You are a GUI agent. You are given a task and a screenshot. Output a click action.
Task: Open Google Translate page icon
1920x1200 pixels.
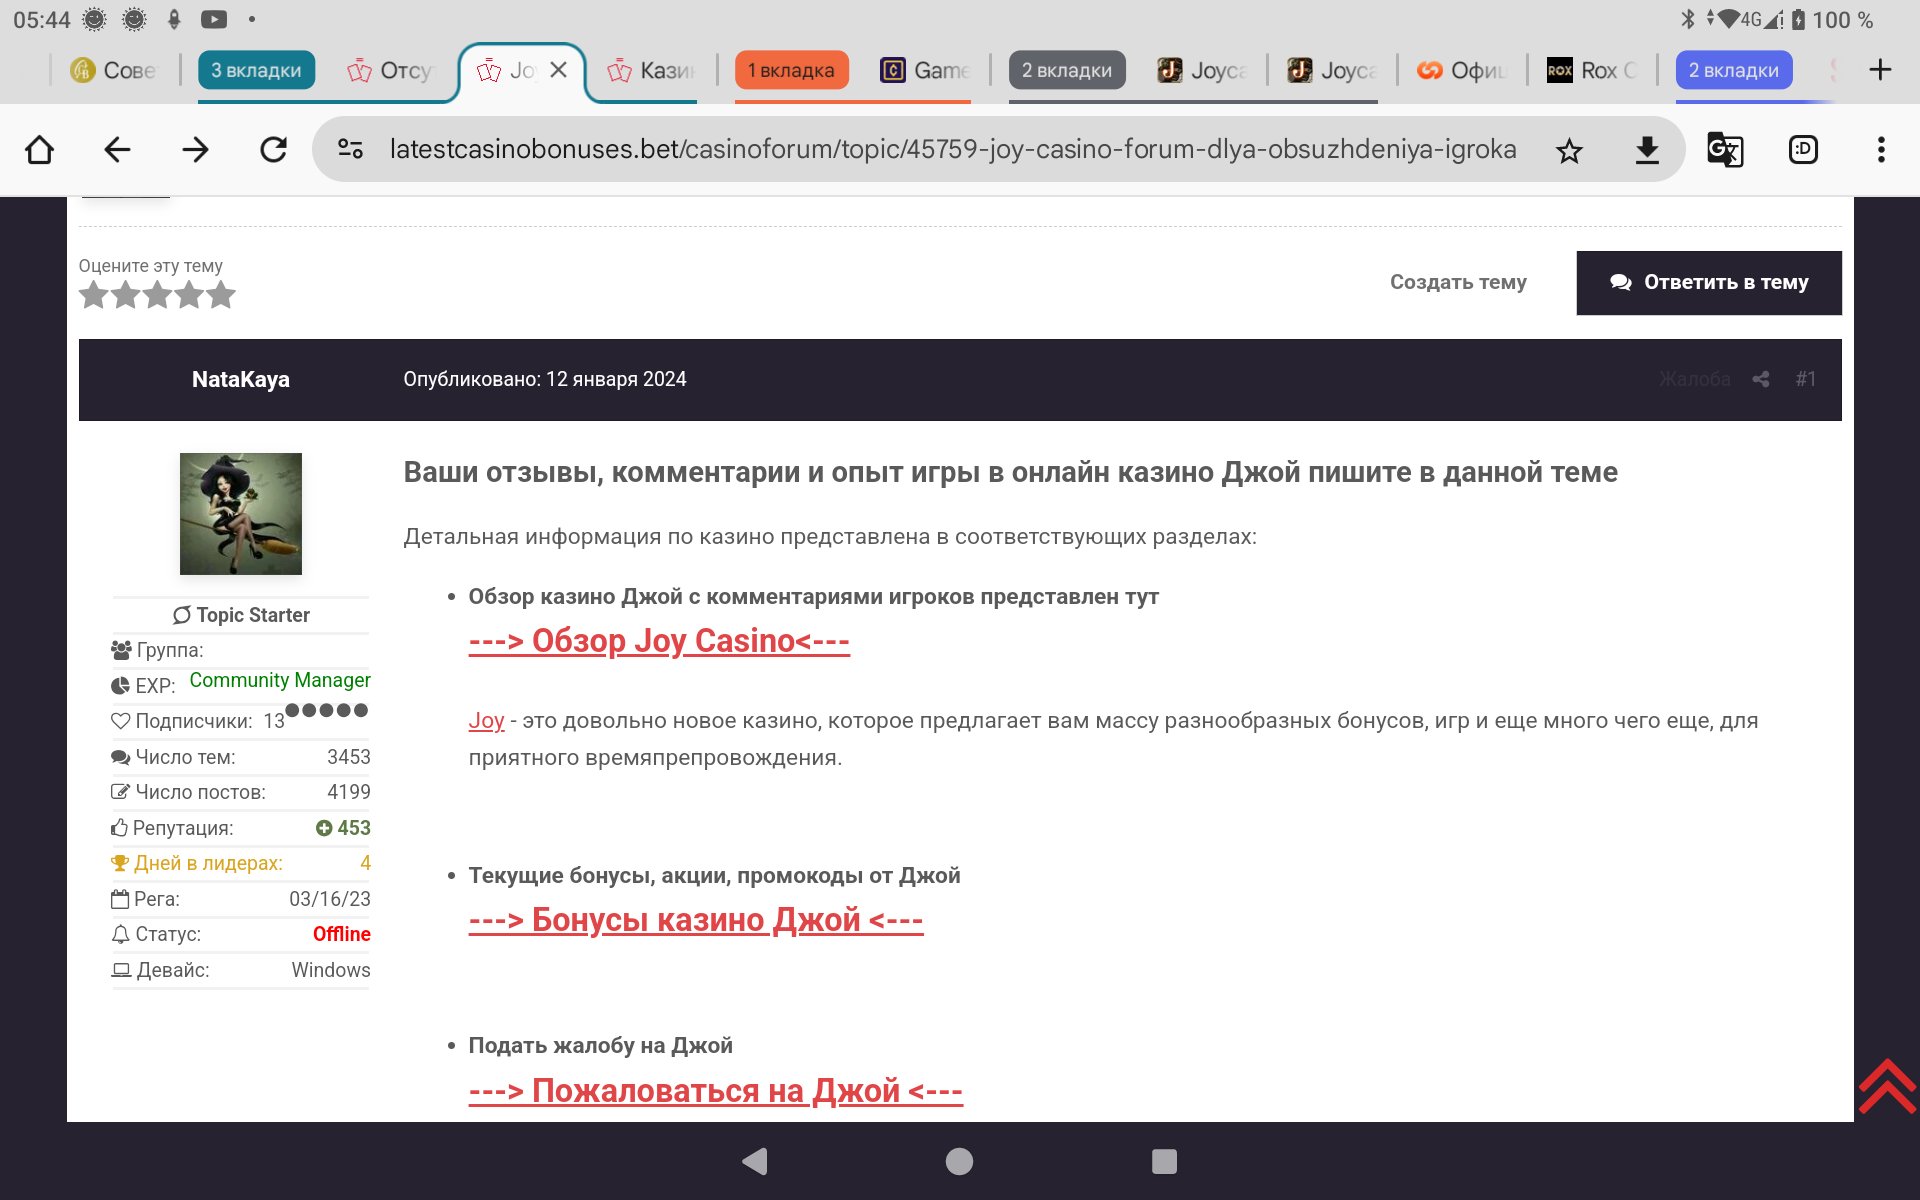click(x=1725, y=150)
